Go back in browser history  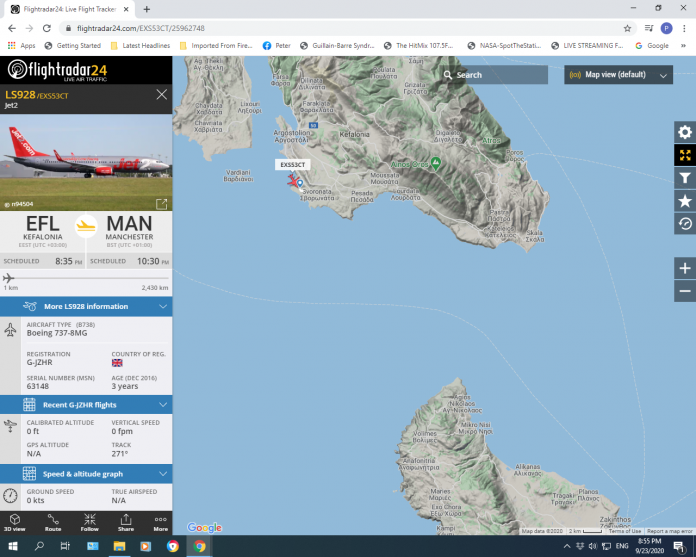coord(12,28)
